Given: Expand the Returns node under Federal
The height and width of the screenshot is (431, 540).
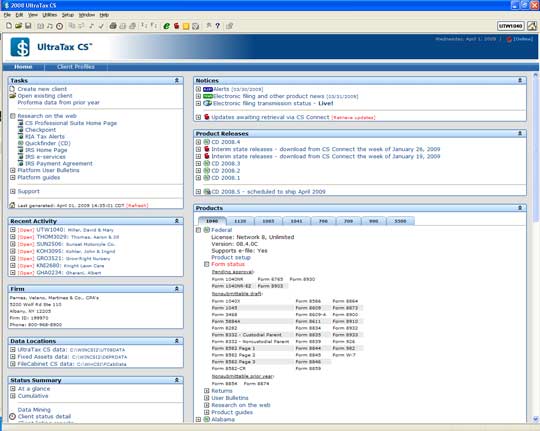Looking at the screenshot, I should [207, 391].
